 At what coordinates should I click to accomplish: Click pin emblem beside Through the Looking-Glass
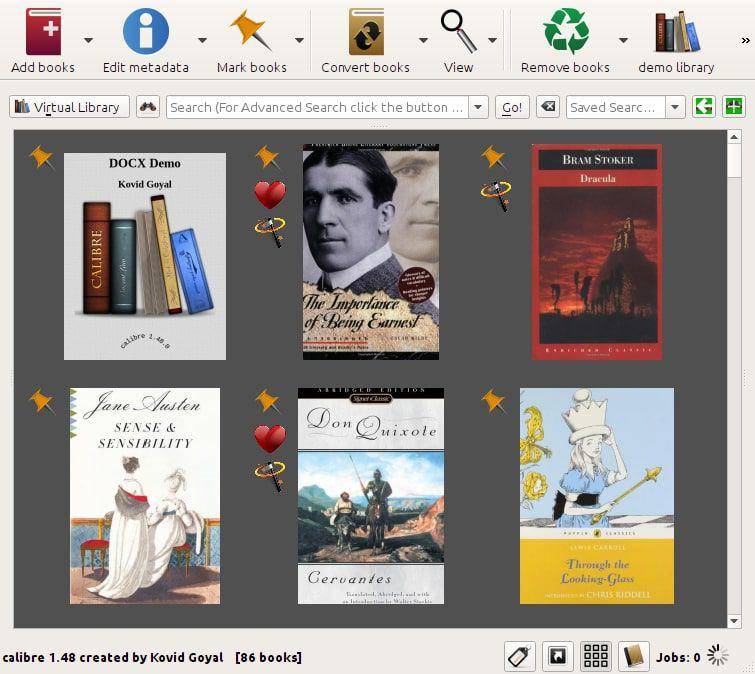click(494, 402)
